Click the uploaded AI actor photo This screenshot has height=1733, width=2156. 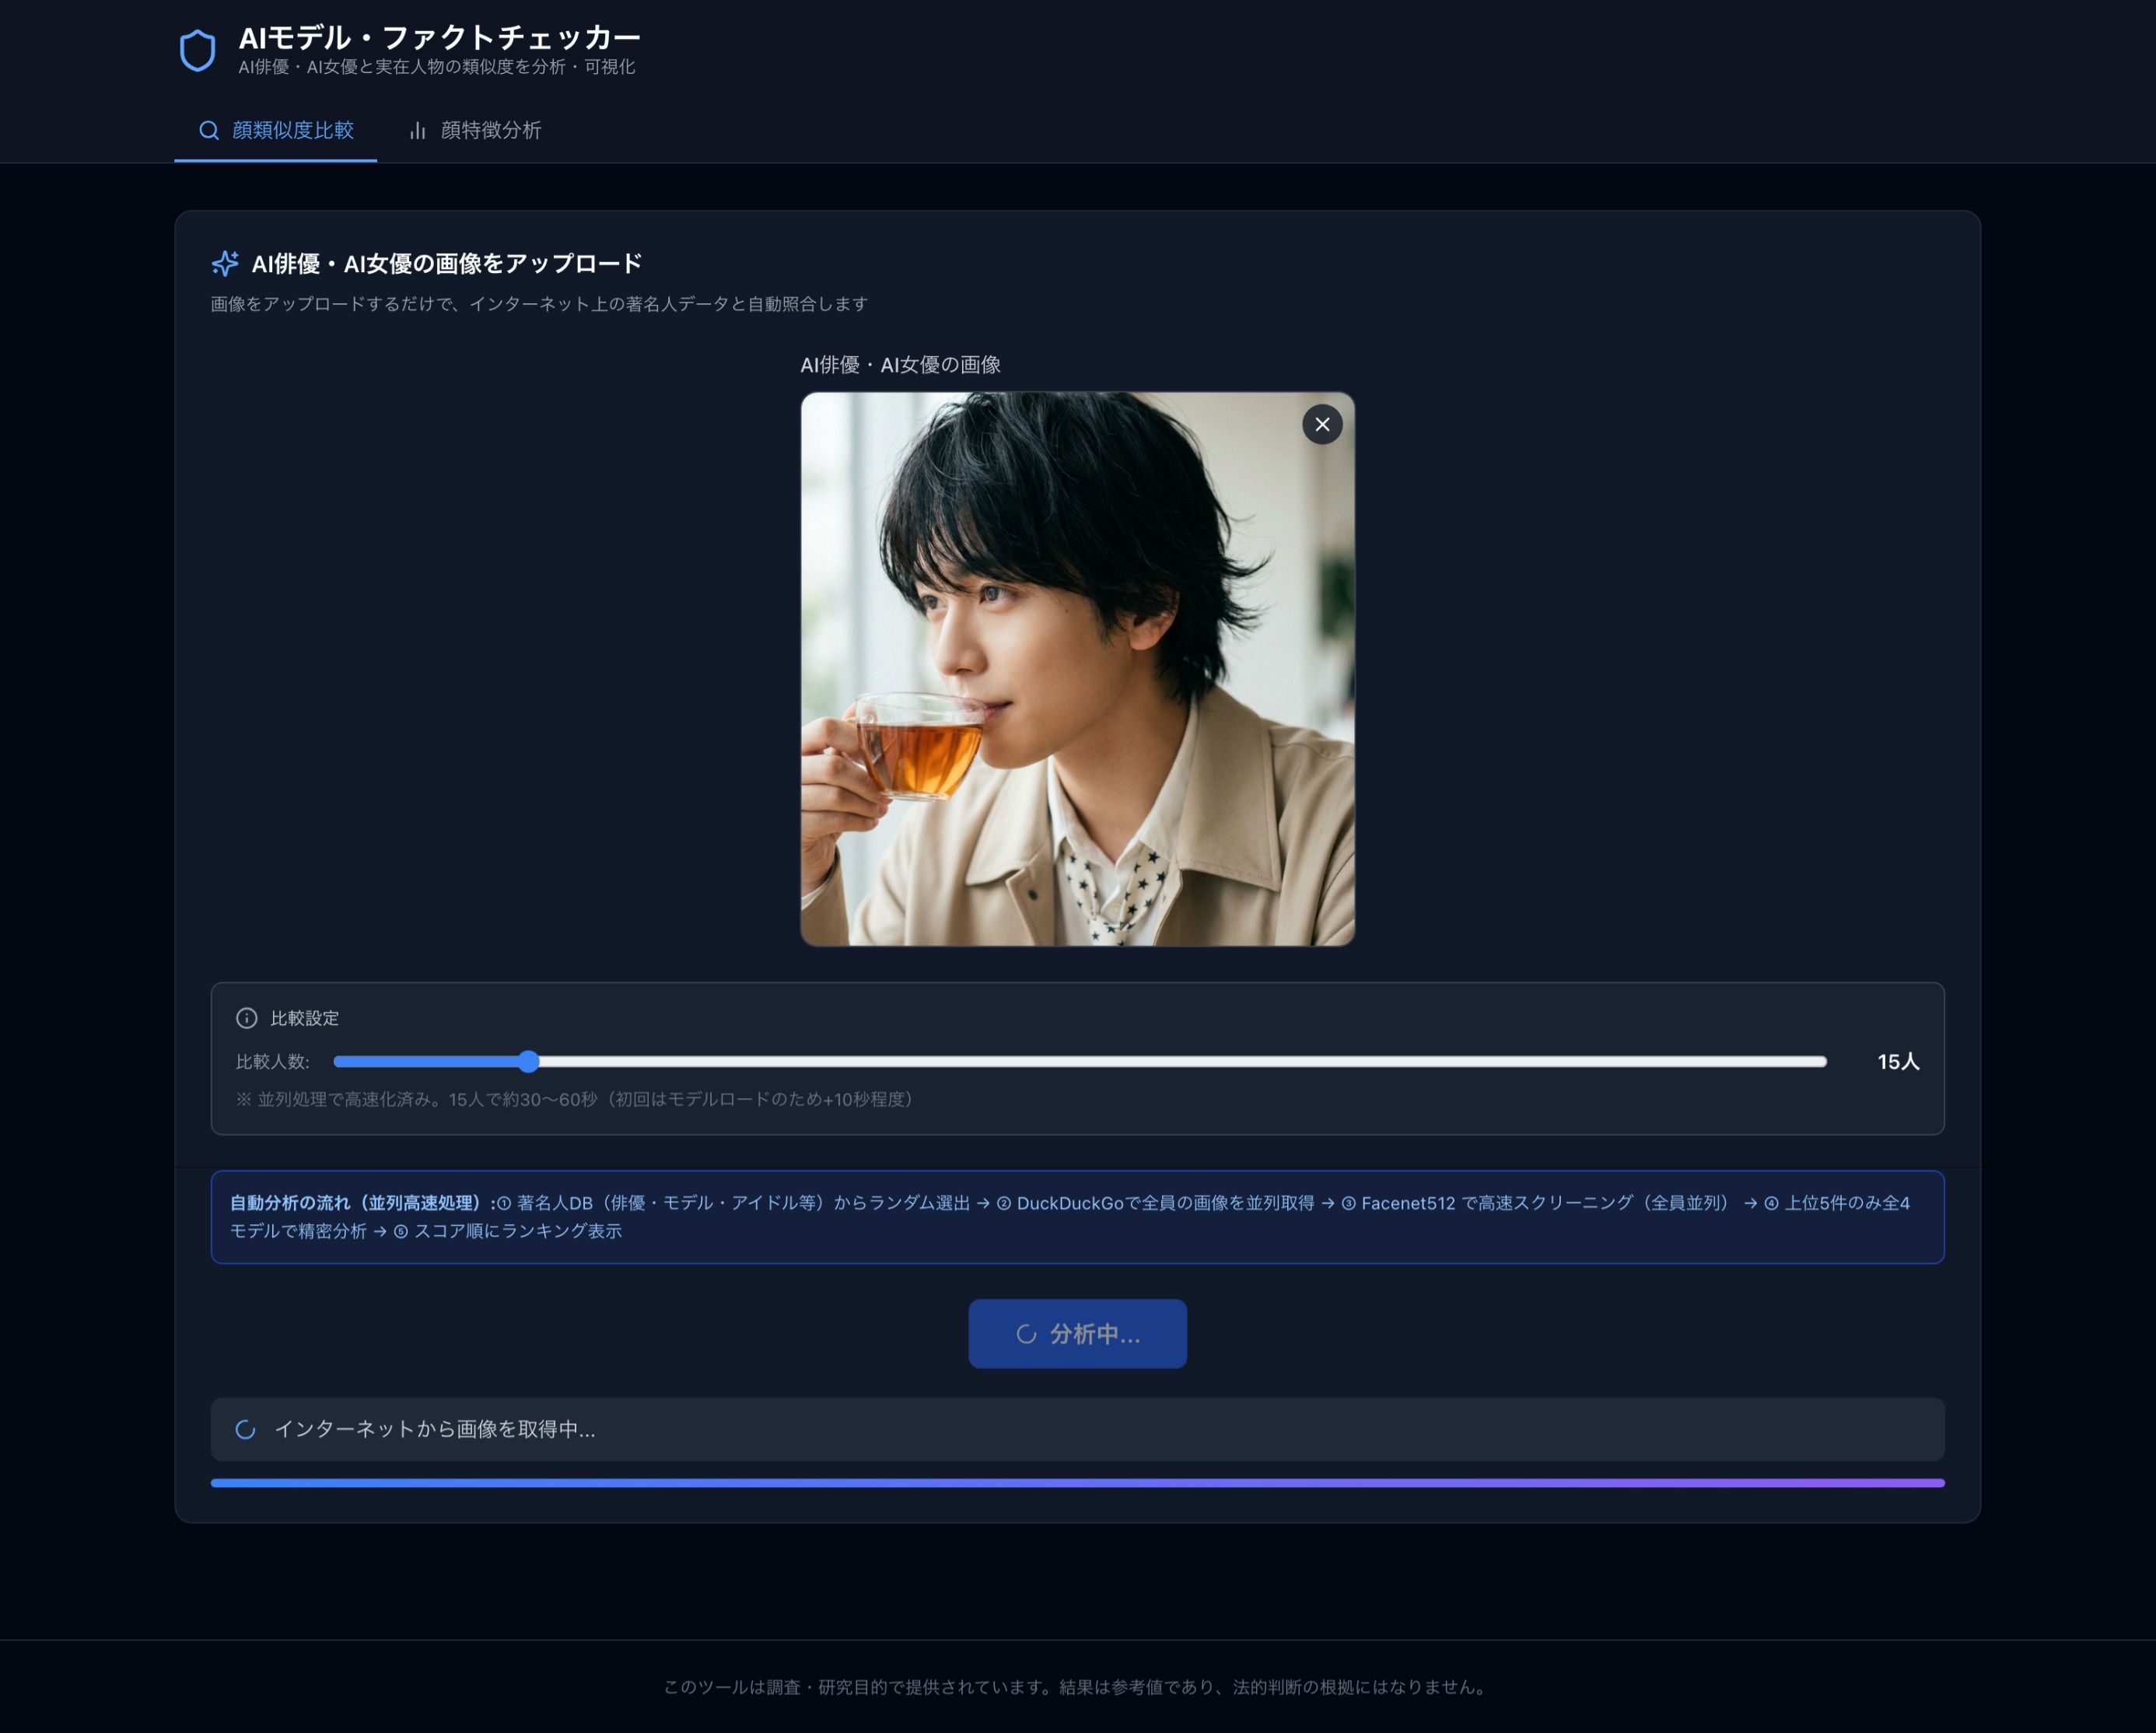click(x=1077, y=670)
